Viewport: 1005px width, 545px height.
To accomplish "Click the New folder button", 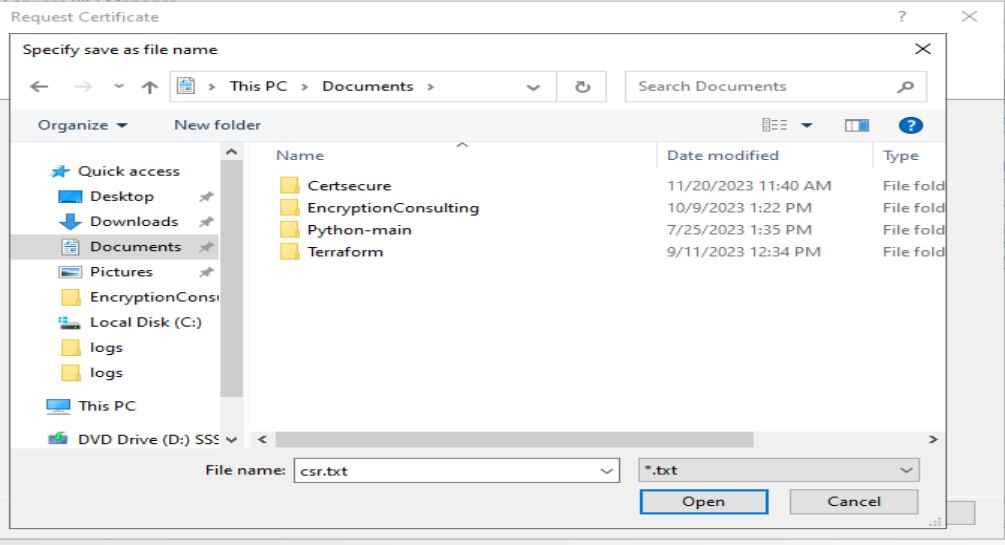I will 217,125.
